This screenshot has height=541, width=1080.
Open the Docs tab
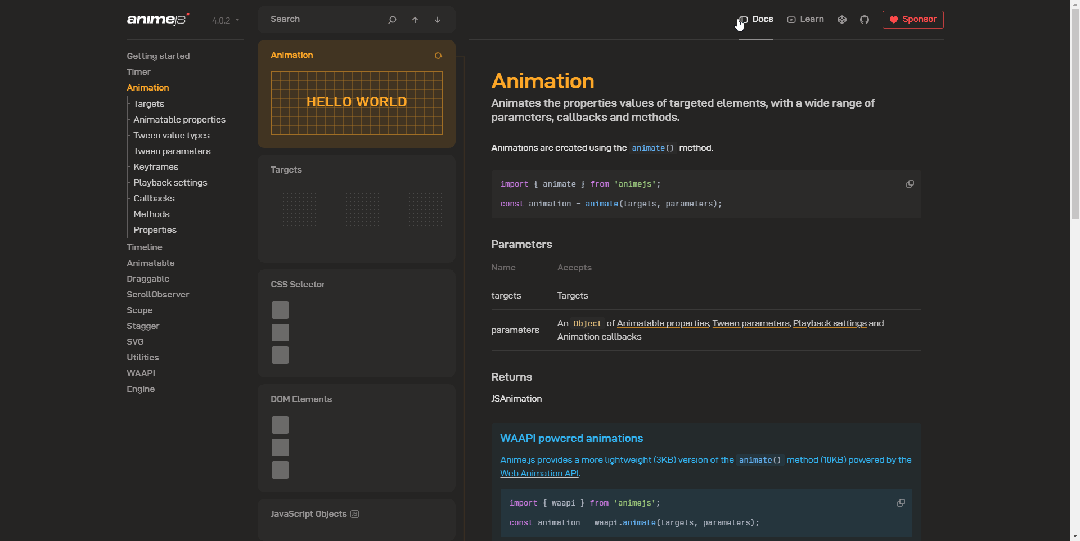(756, 19)
